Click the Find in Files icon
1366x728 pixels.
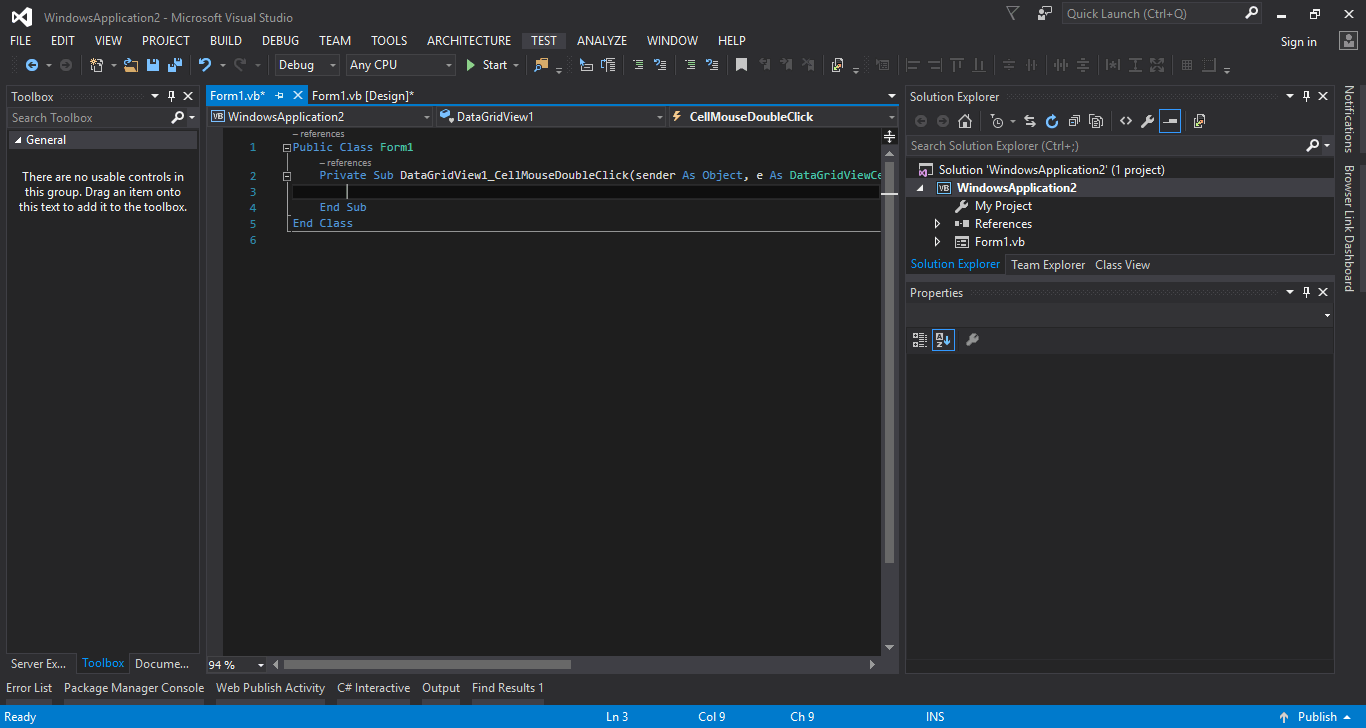(x=541, y=65)
